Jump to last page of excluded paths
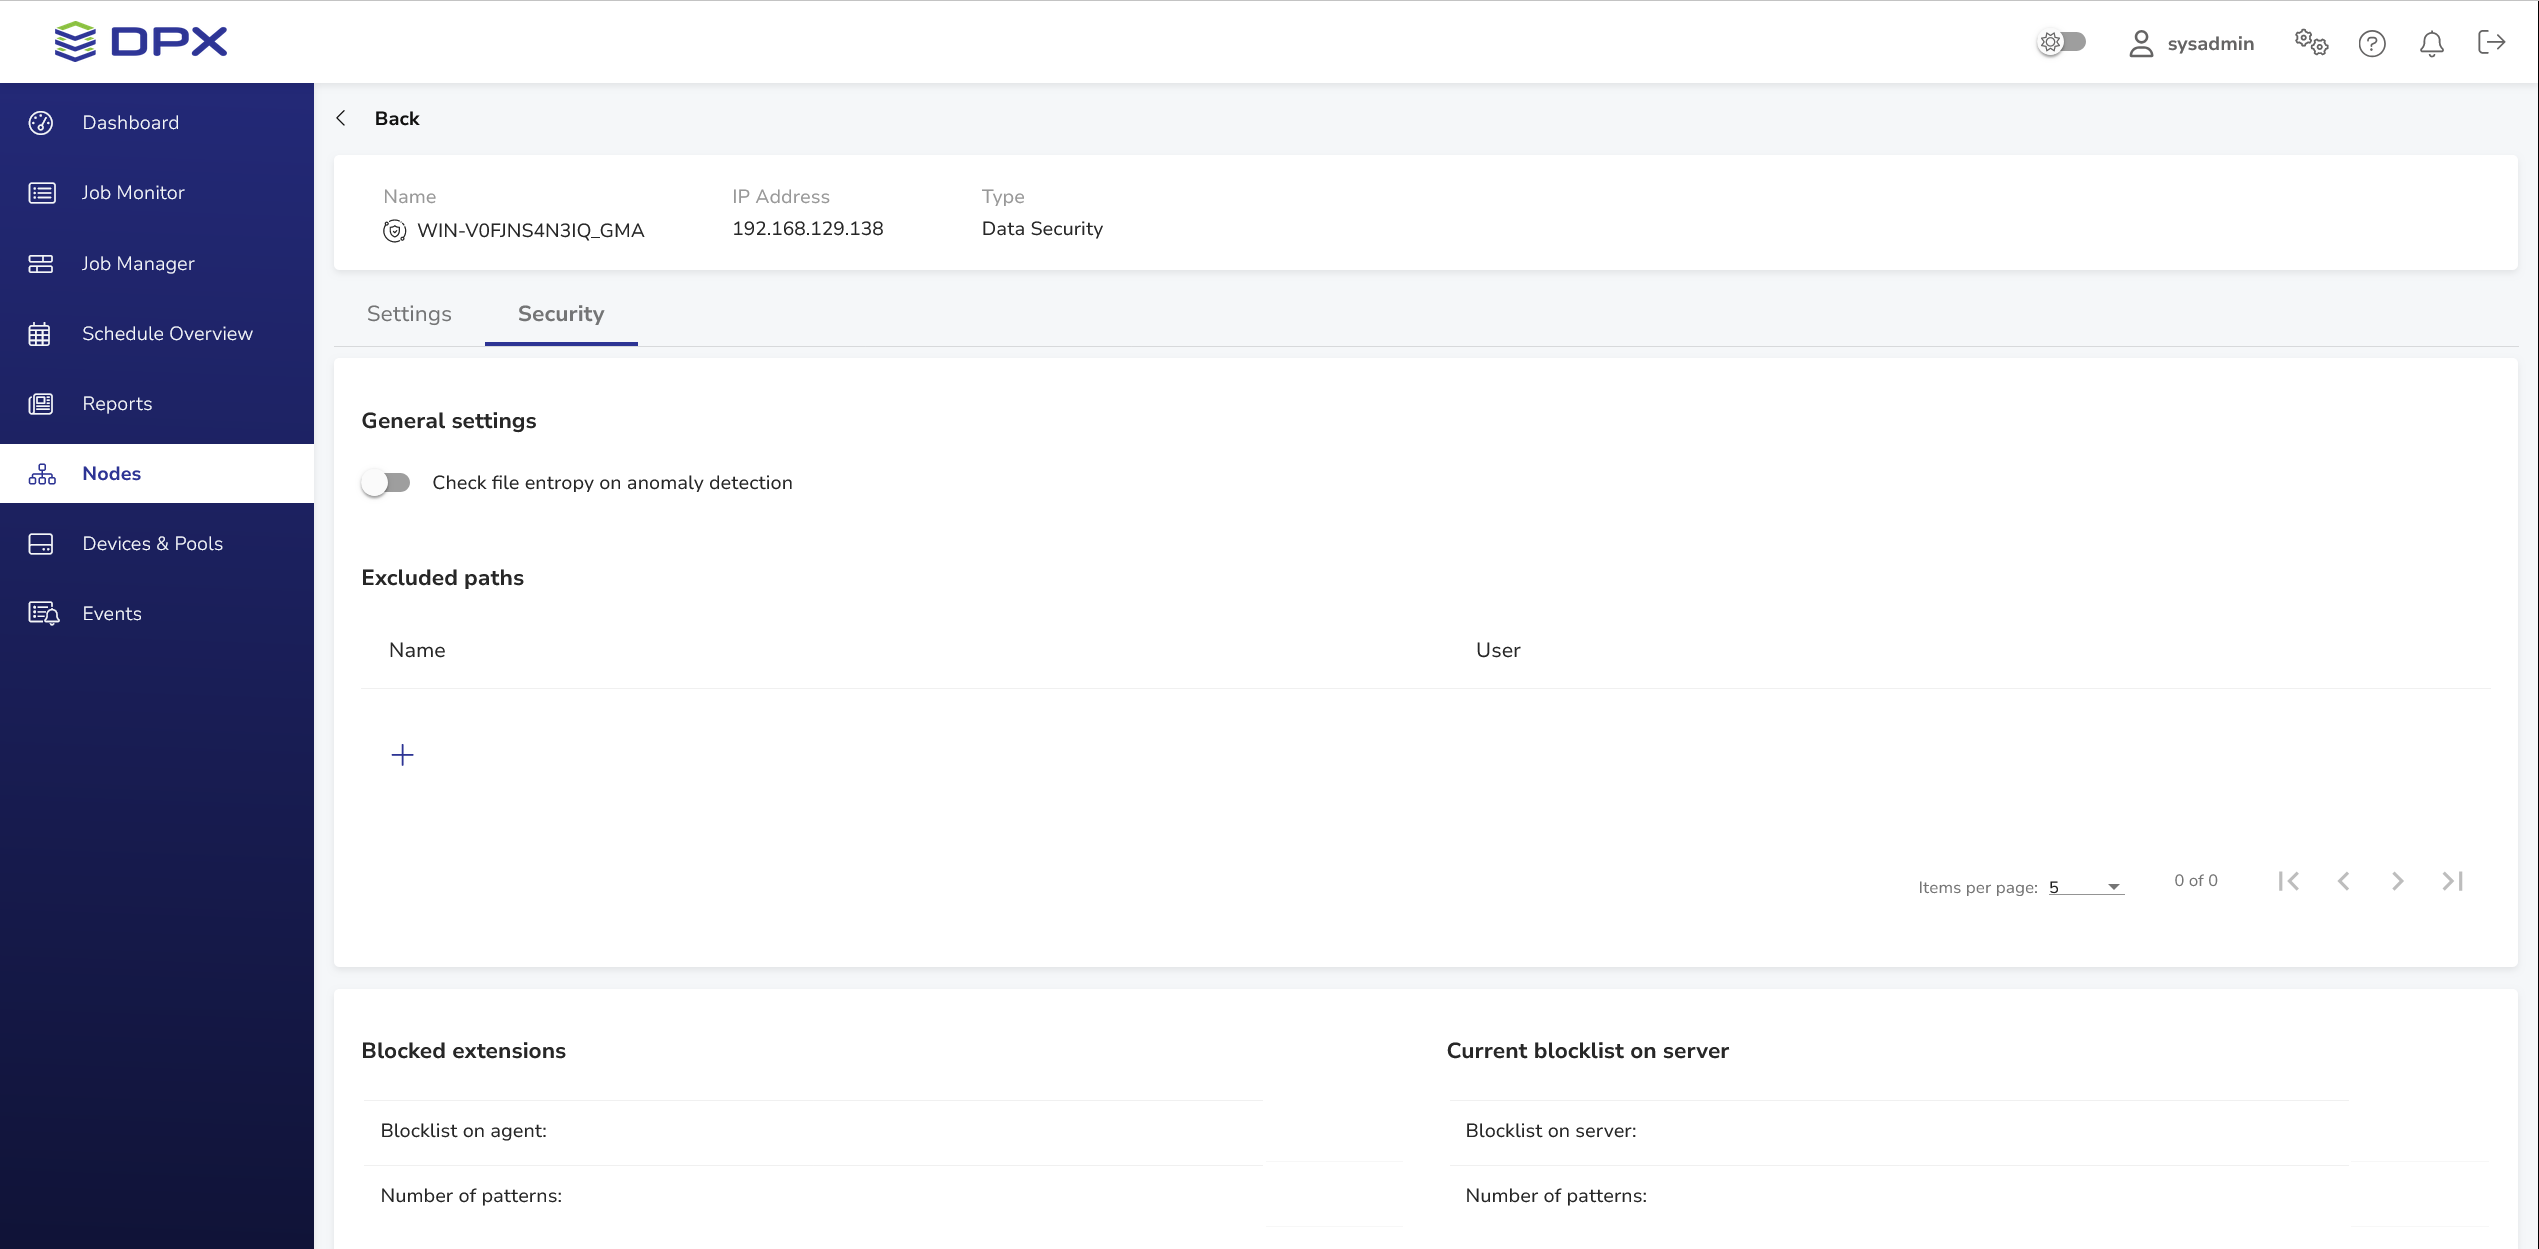Screen dimensions: 2539x1249 [x=2452, y=881]
